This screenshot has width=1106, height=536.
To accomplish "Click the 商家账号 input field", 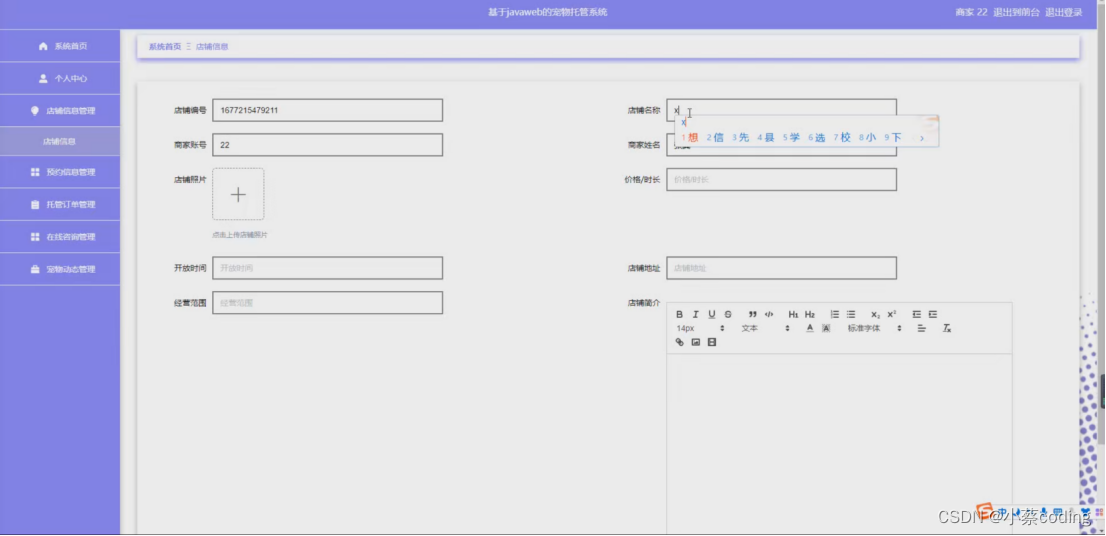I will 327,145.
